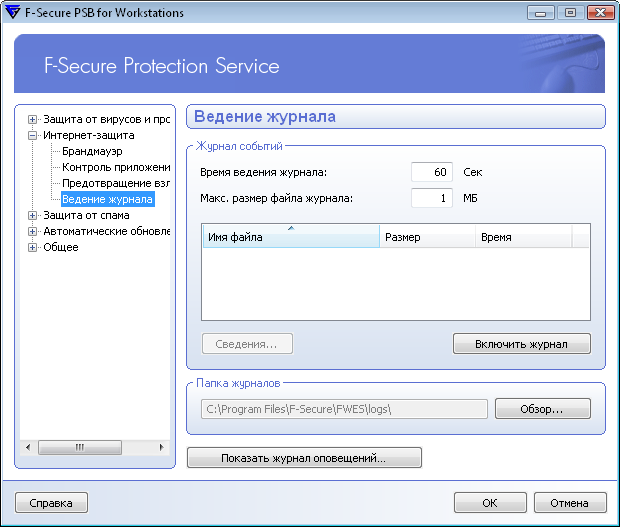Select Автоматические обновления tree item
Image resolution: width=620 pixels, height=527 pixels.
coord(106,231)
